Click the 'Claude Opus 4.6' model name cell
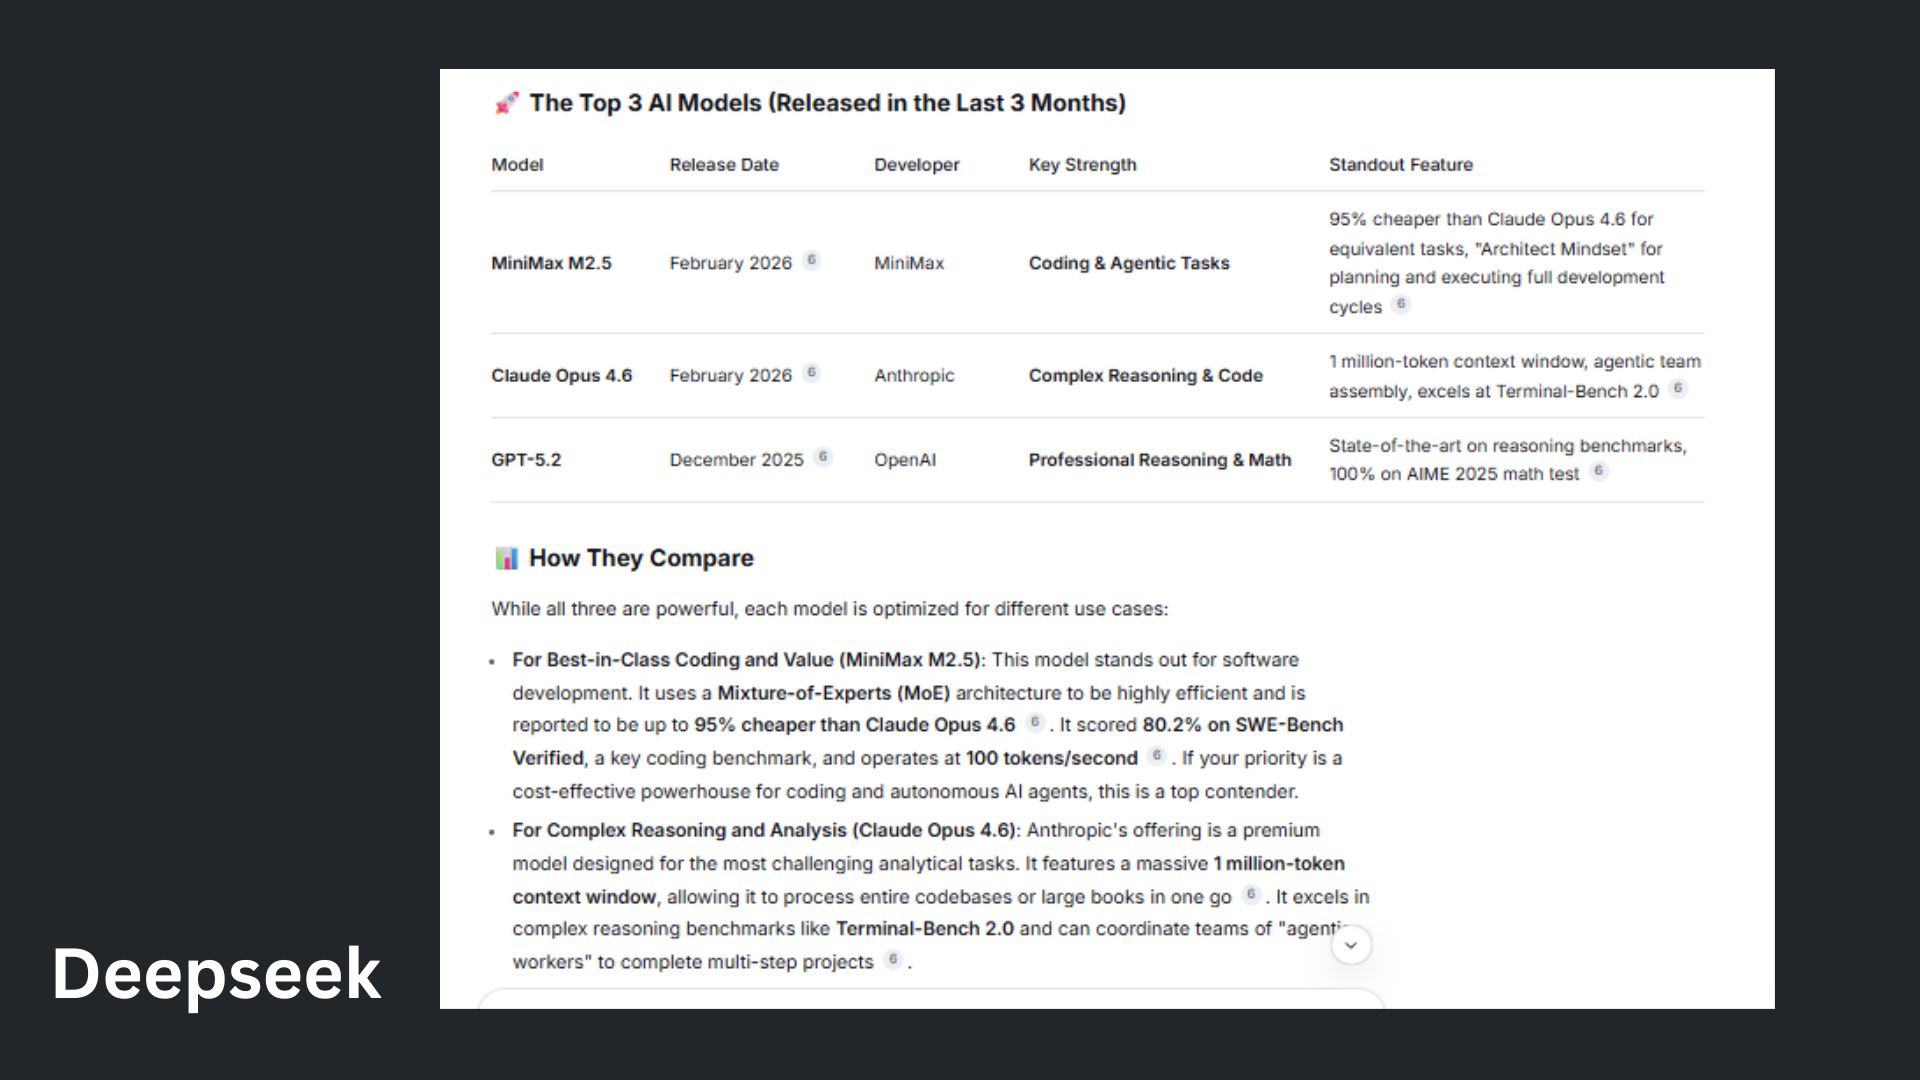Image resolution: width=1920 pixels, height=1080 pixels. click(561, 376)
